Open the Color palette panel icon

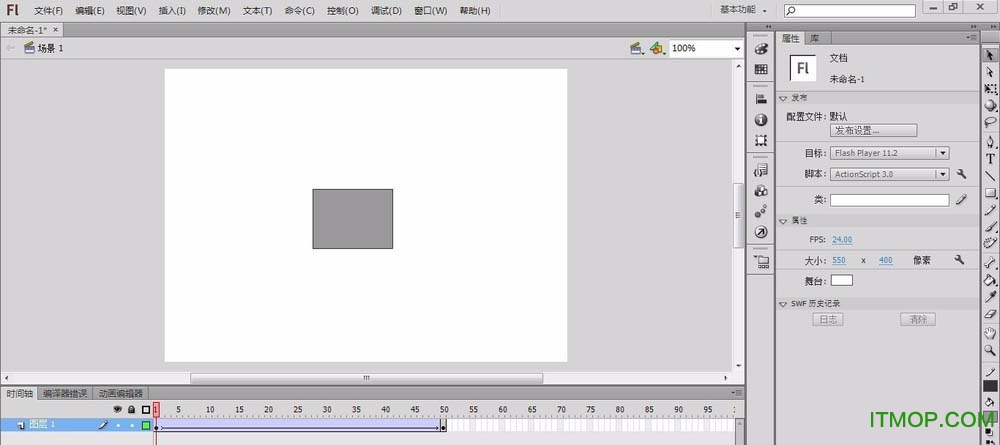point(761,49)
